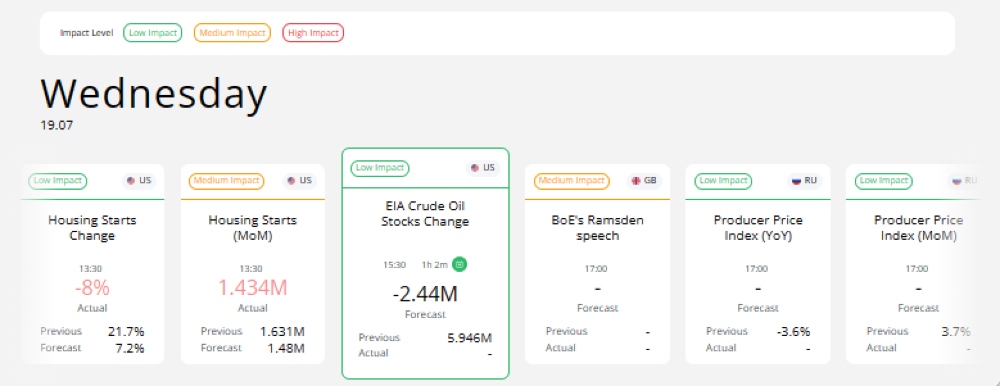Click the -2.44M forecast value
1000x386 pixels.
coord(425,294)
